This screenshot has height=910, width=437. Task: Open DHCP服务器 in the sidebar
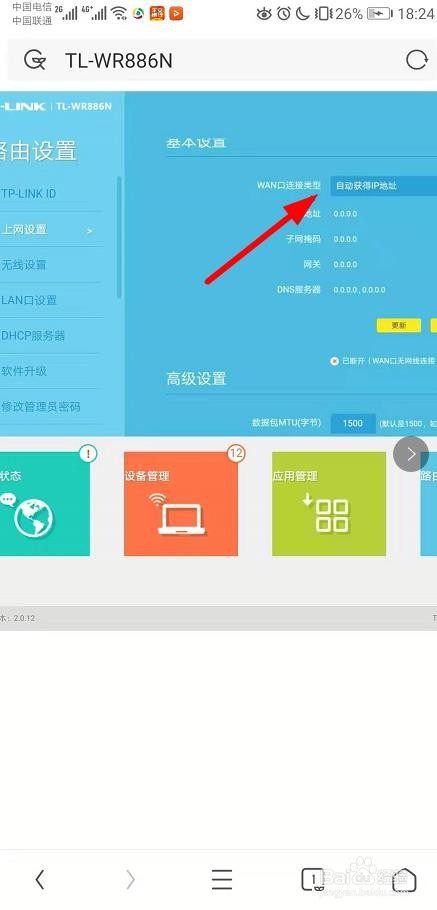coord(33,336)
